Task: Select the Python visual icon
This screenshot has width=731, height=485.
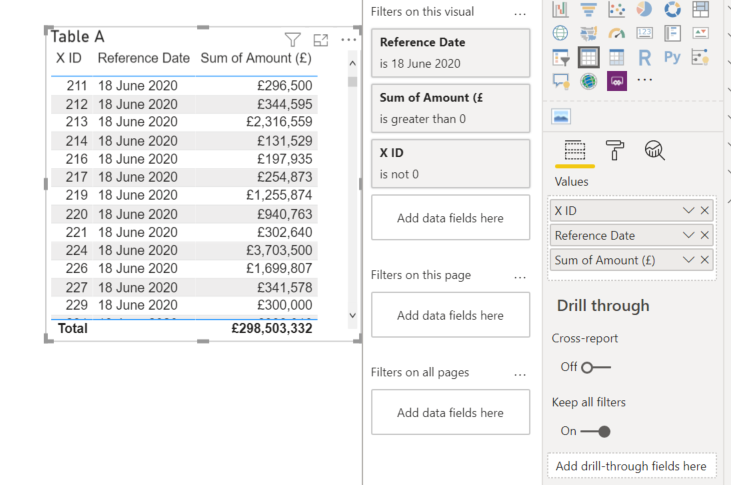Action: 672,57
